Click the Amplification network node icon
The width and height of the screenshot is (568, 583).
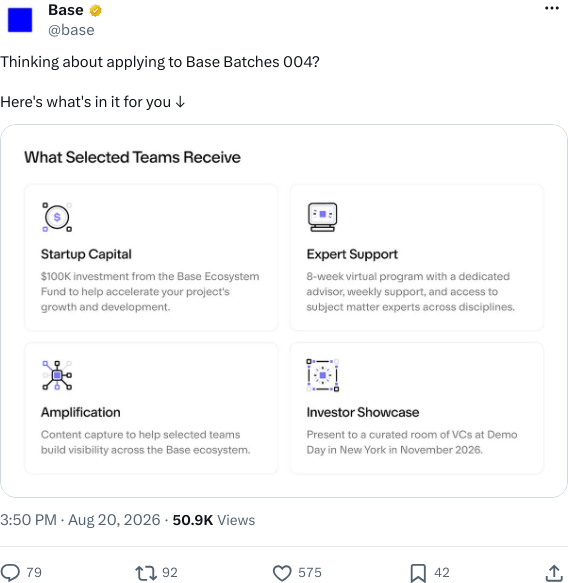(x=57, y=375)
